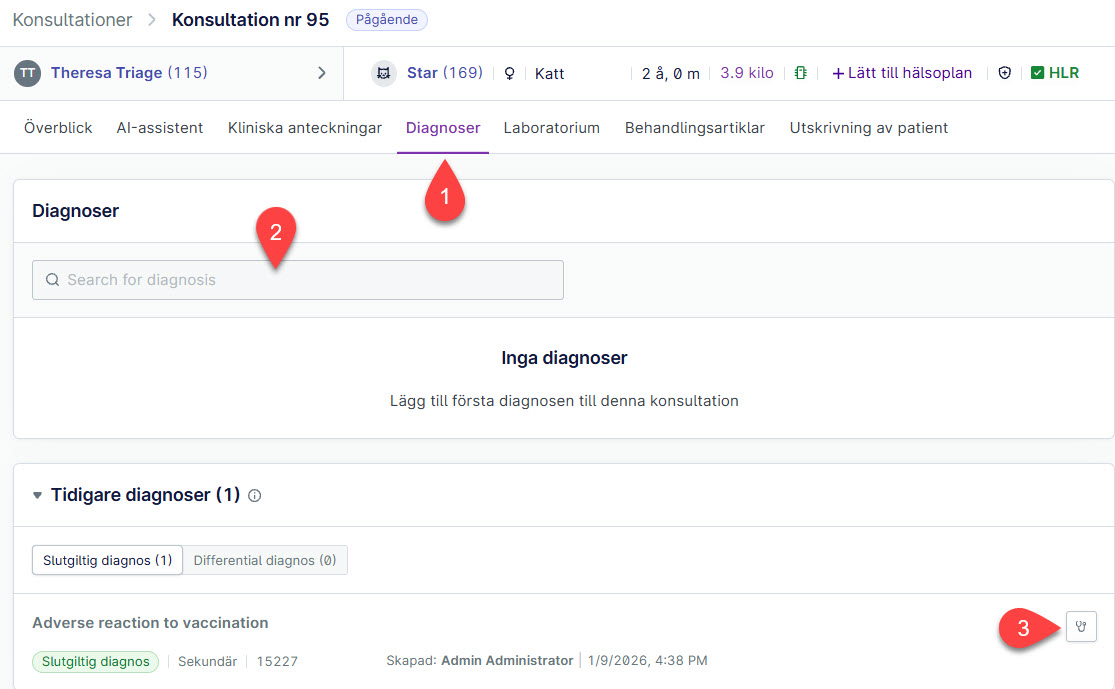Click the Sekundär label

[x=207, y=661]
